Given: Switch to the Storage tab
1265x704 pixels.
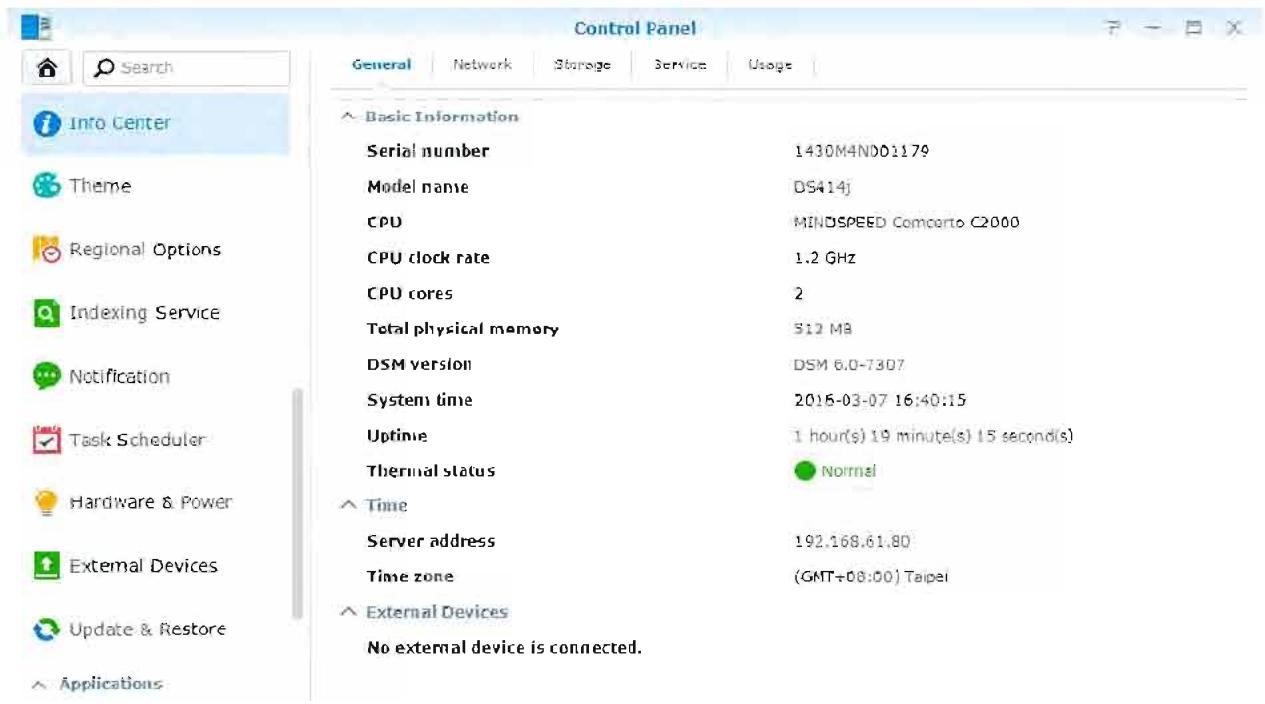Looking at the screenshot, I should (582, 65).
